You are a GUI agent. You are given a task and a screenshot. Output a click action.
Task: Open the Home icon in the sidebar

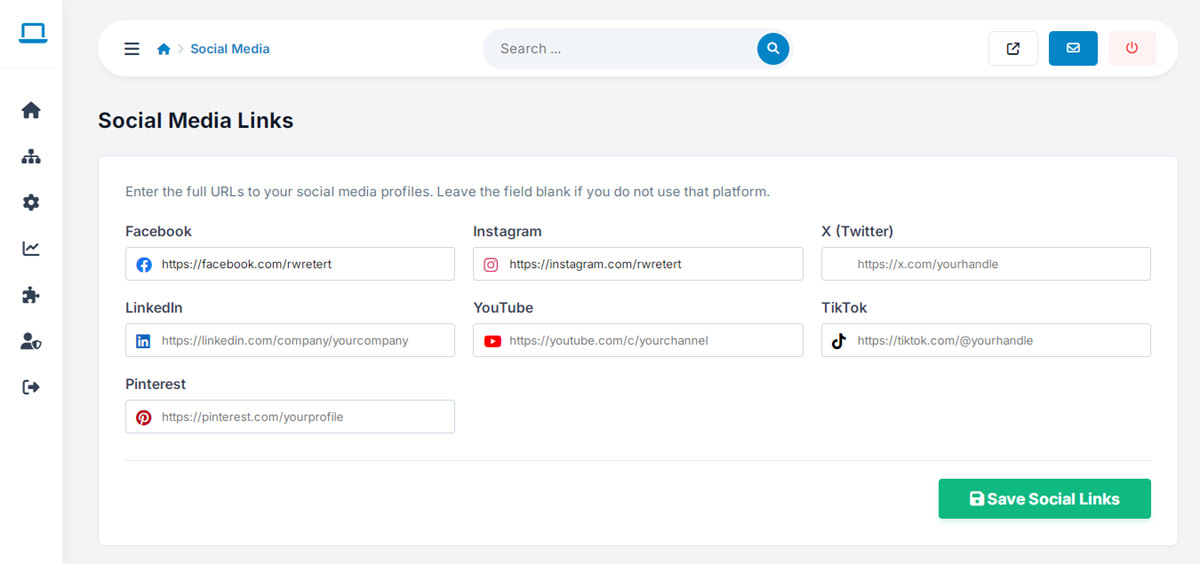click(x=31, y=110)
